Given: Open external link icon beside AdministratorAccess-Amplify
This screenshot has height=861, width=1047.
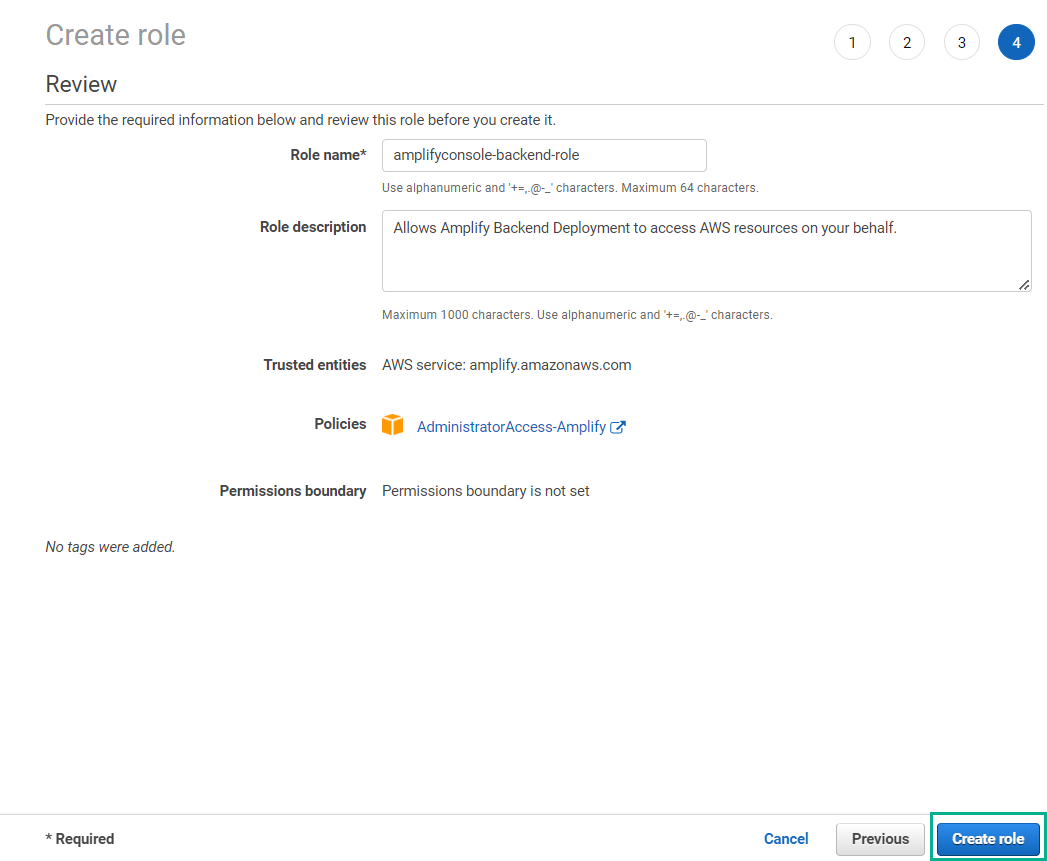Looking at the screenshot, I should click(618, 427).
